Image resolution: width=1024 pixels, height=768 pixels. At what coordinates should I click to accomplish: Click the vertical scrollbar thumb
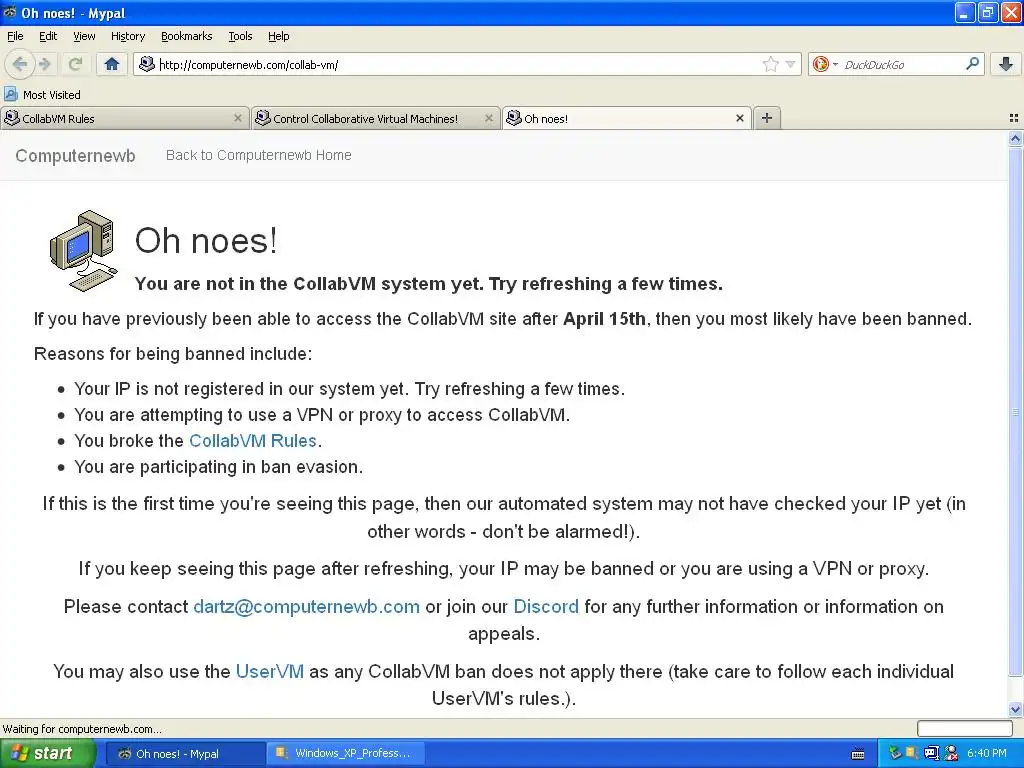pyautogui.click(x=1015, y=411)
